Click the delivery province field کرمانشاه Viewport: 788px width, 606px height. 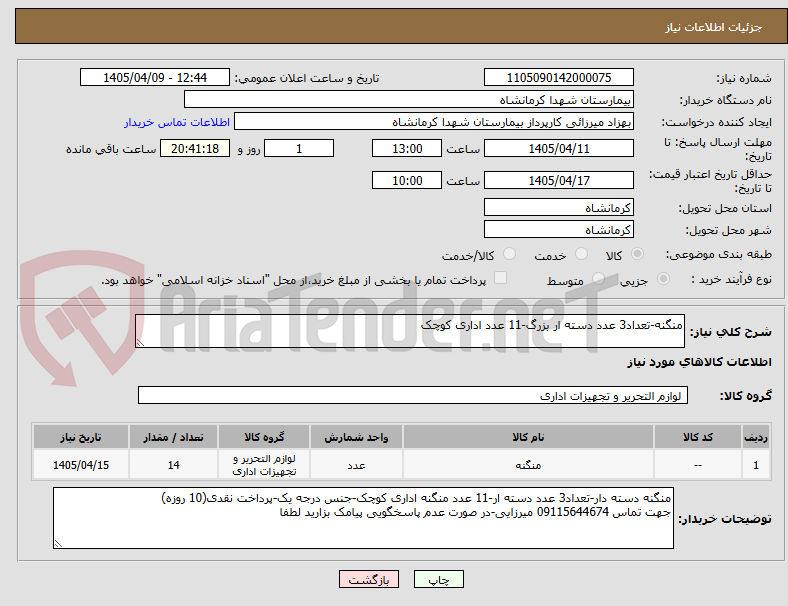559,208
